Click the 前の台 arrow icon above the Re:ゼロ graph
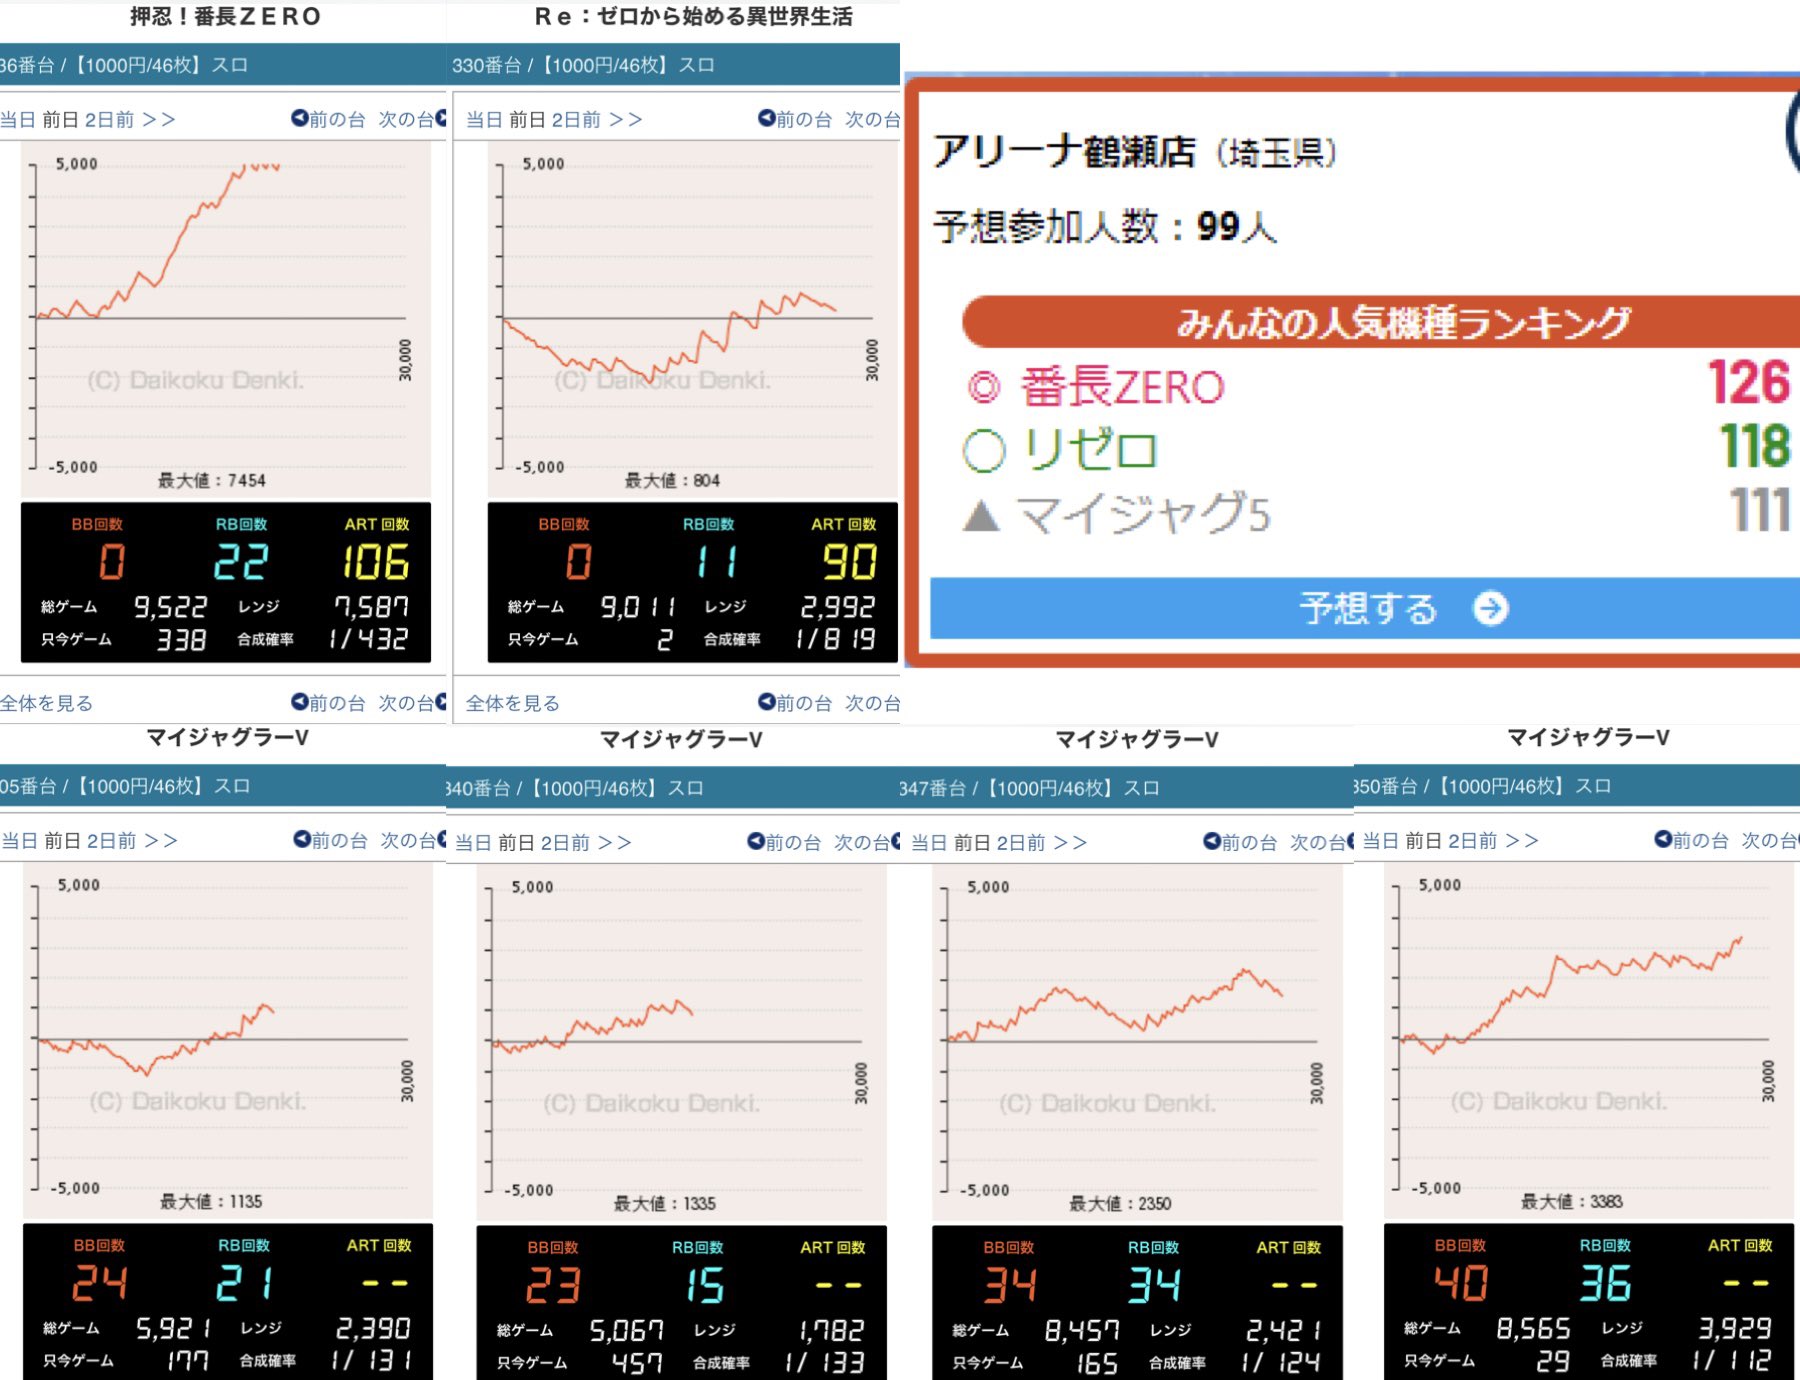 tap(766, 118)
